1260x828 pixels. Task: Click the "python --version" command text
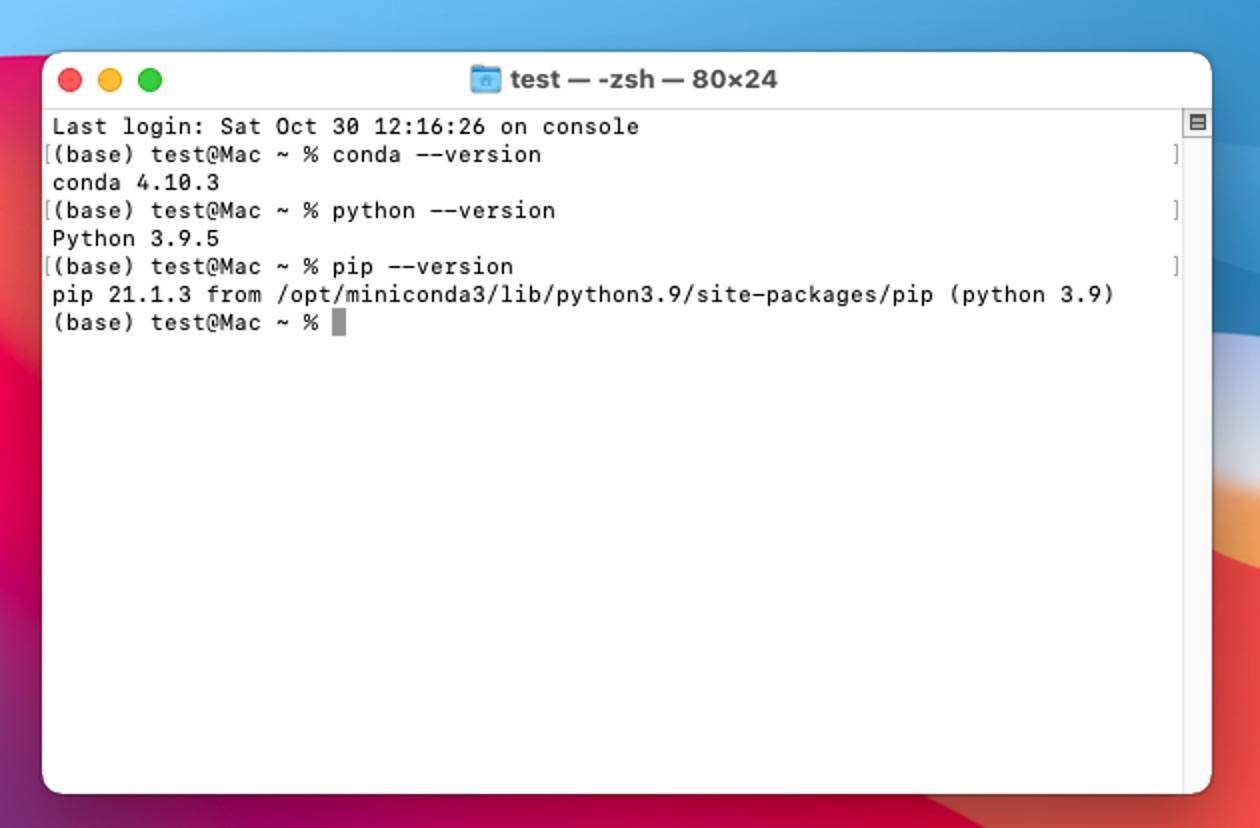pos(443,211)
